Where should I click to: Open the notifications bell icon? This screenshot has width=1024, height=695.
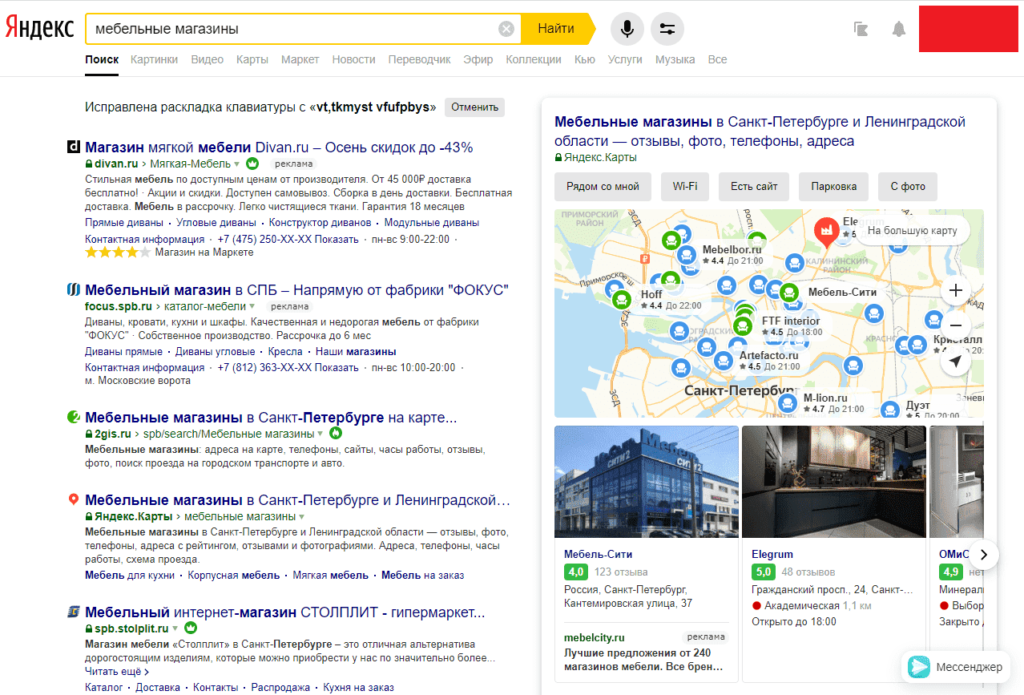click(x=899, y=29)
